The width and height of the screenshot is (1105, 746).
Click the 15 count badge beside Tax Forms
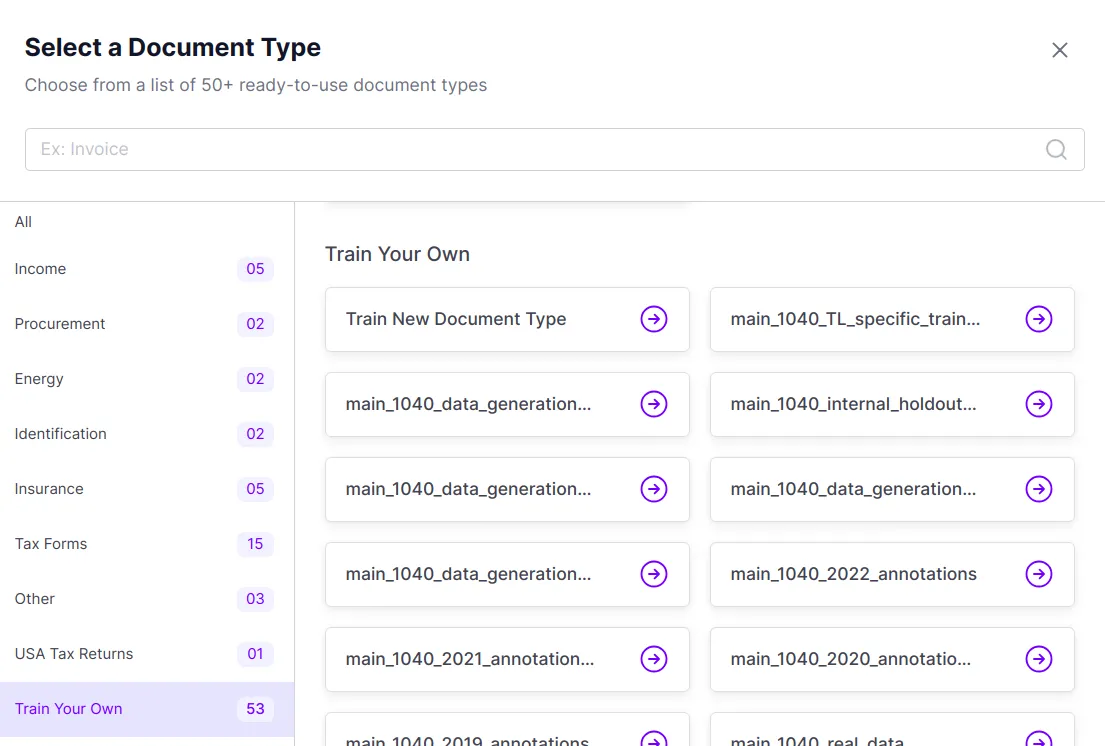255,544
